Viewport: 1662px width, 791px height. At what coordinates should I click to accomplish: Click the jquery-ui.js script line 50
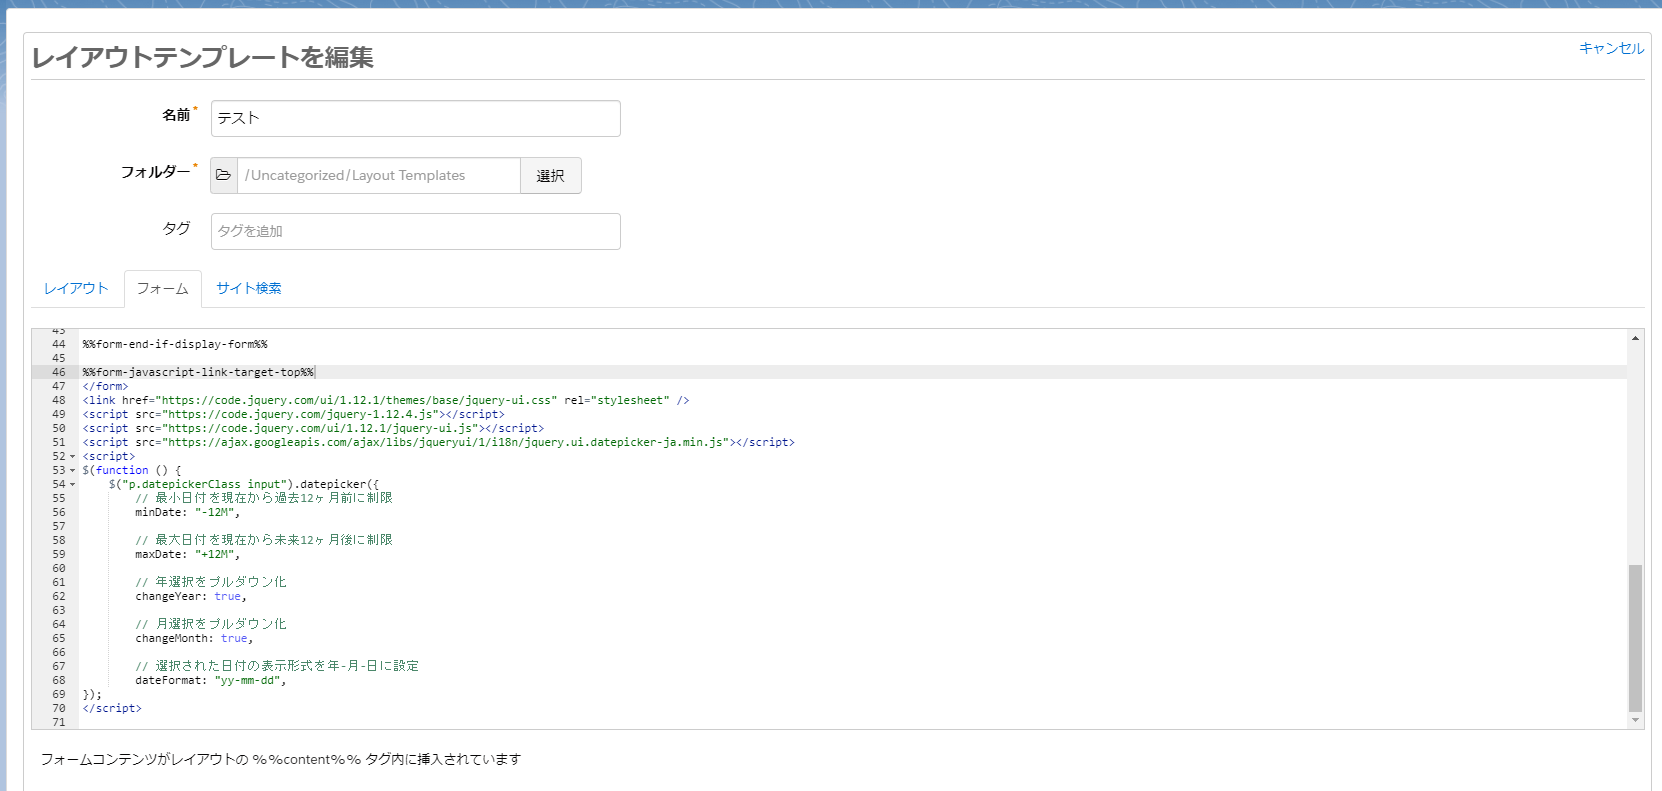coord(313,428)
